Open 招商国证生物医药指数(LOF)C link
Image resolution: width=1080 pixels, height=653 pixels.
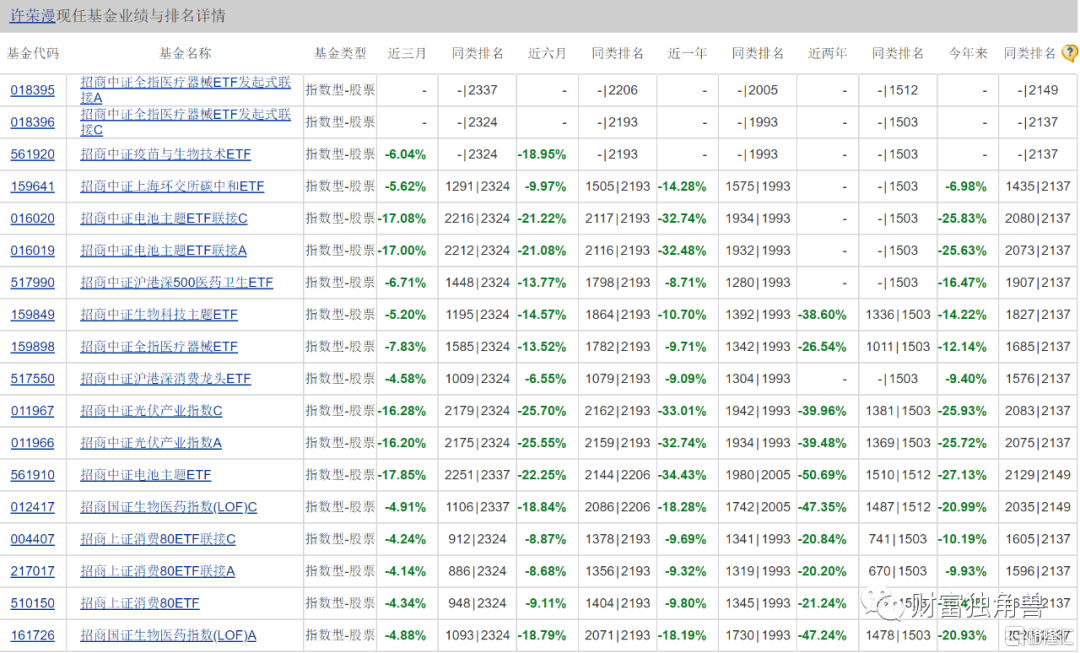[x=169, y=507]
